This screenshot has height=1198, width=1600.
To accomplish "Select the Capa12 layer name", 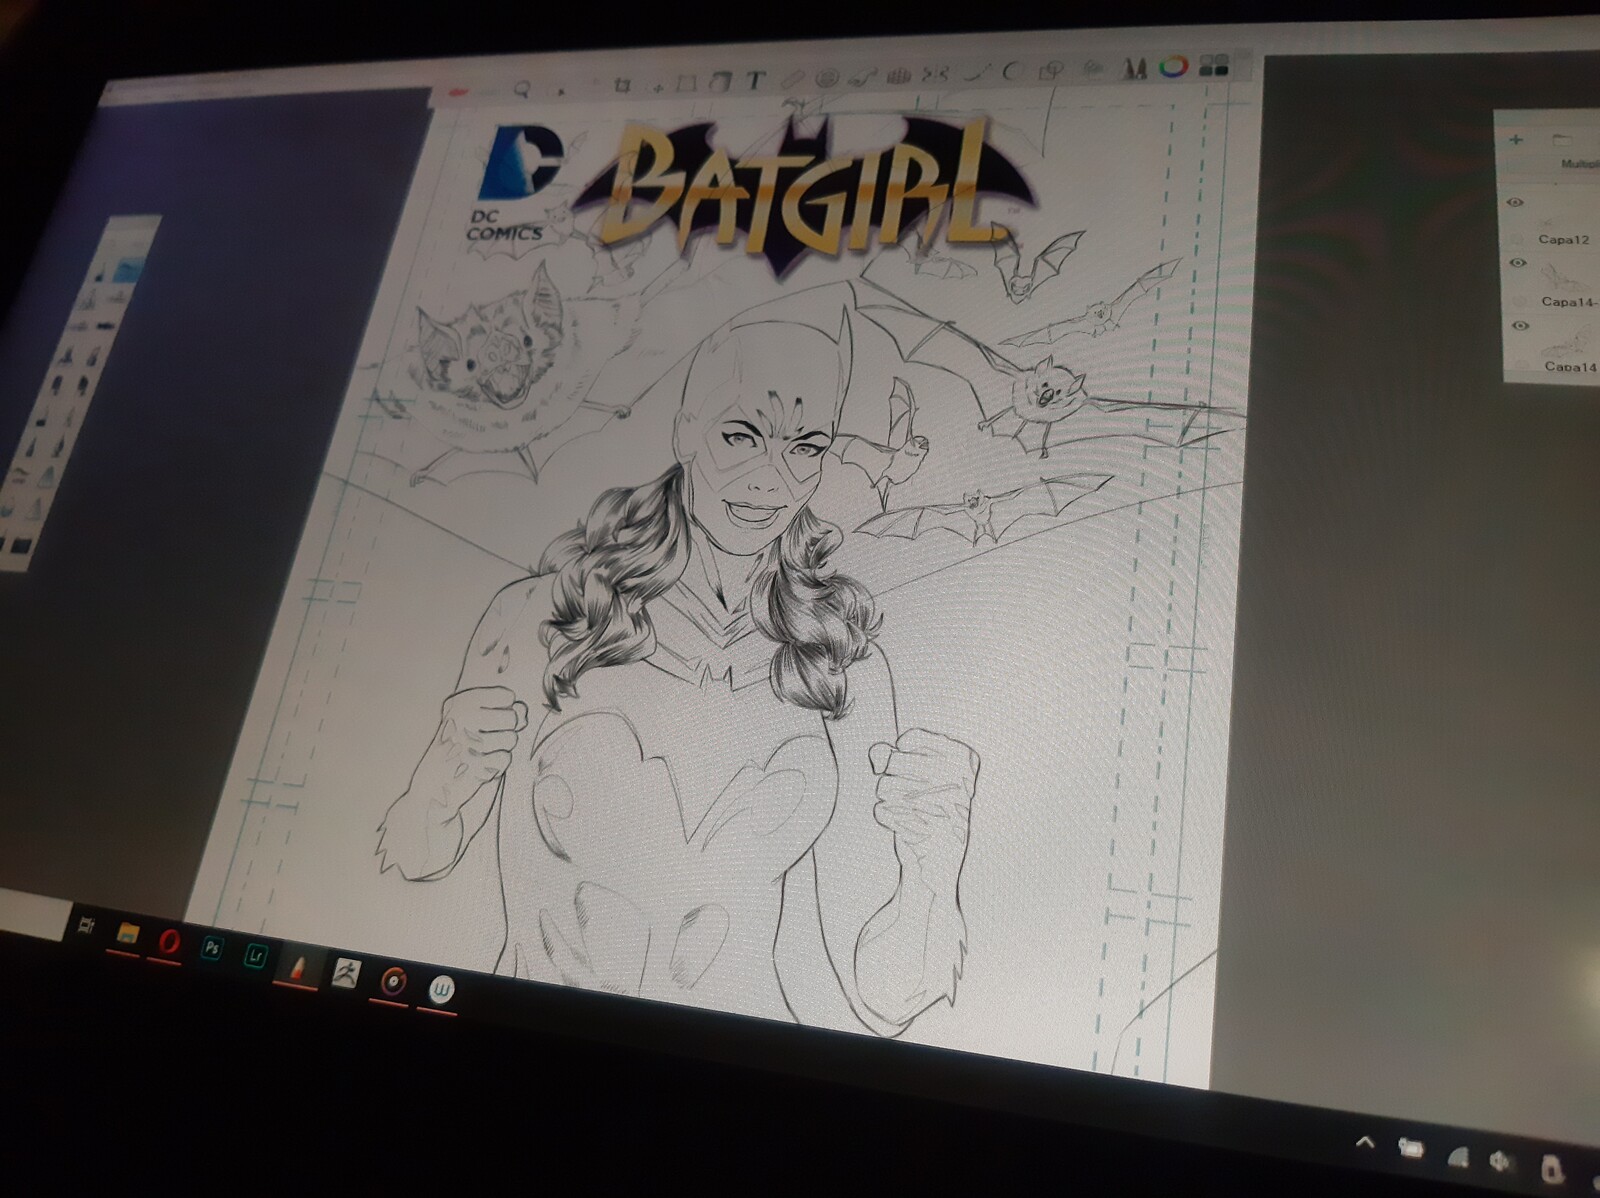I will click(x=1563, y=240).
